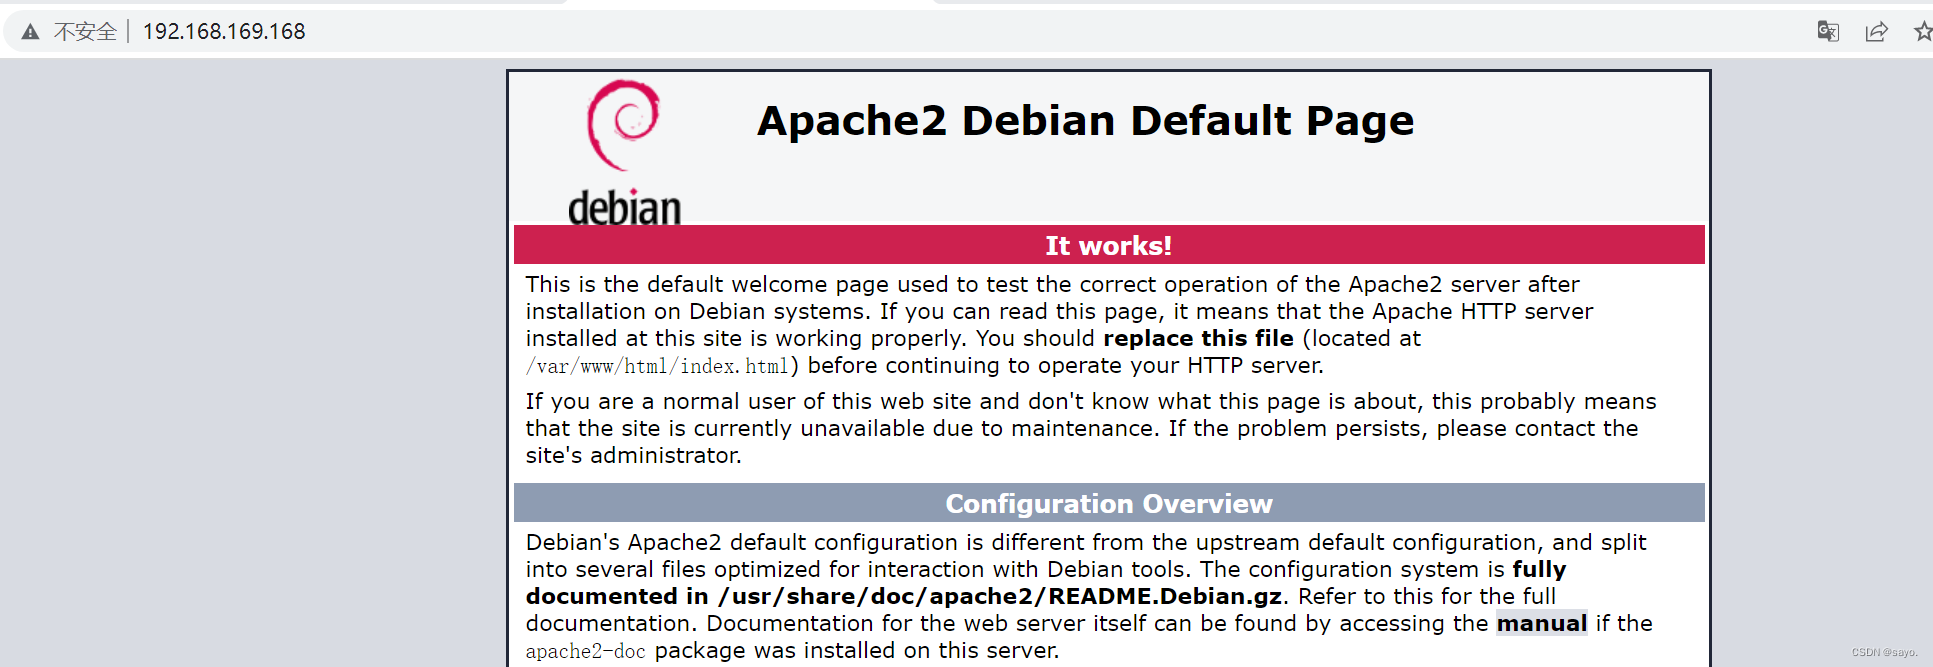Click the apache2-doc package name text
This screenshot has height=667, width=1933.
click(586, 651)
